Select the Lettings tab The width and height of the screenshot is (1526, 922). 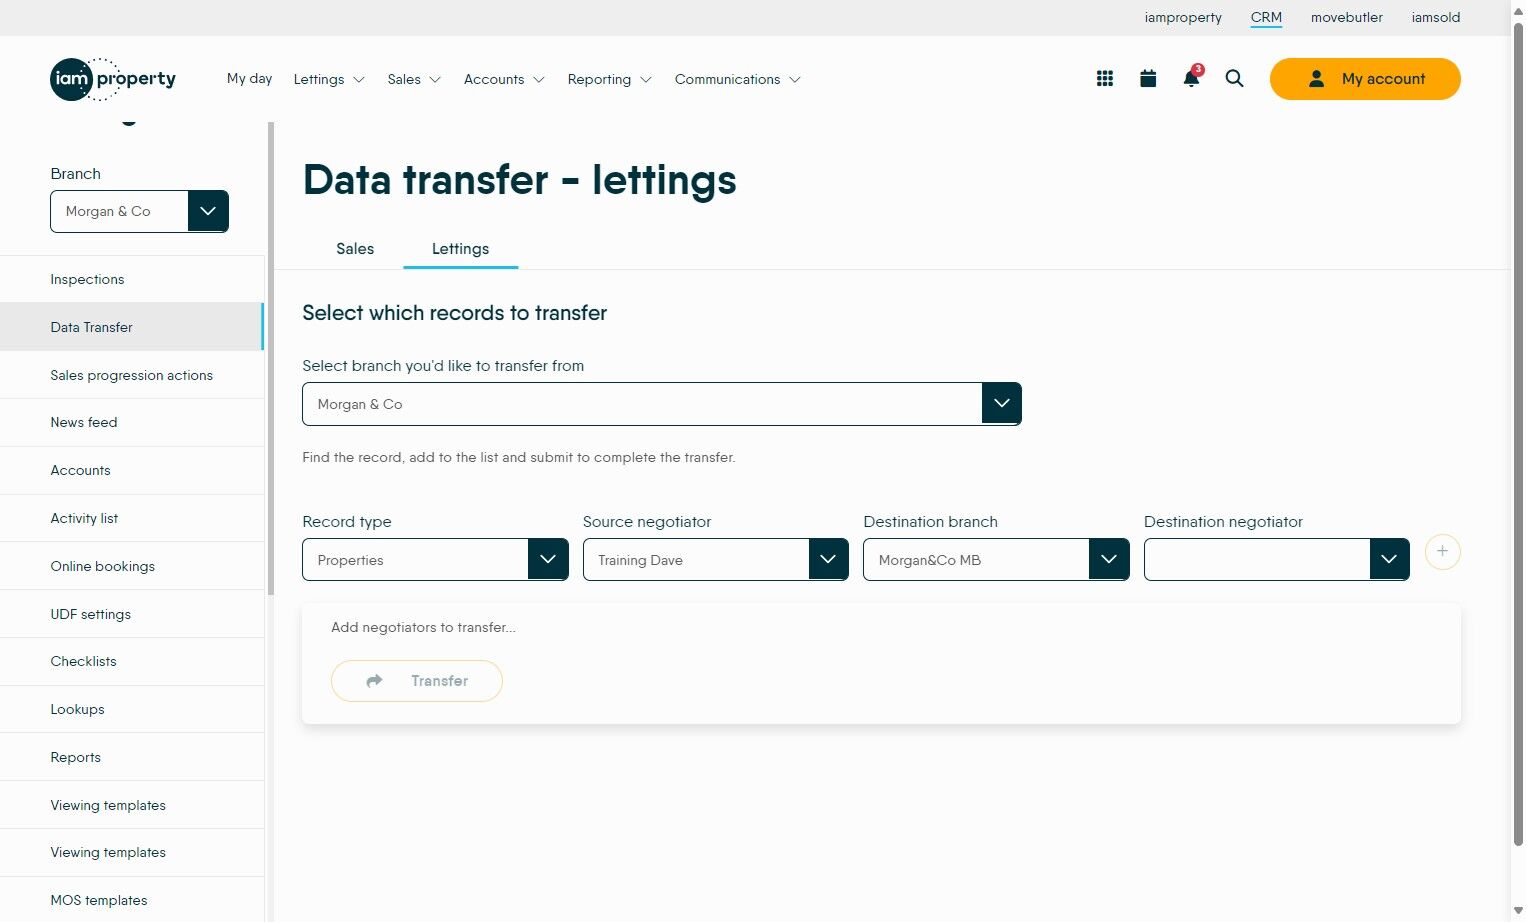click(460, 249)
